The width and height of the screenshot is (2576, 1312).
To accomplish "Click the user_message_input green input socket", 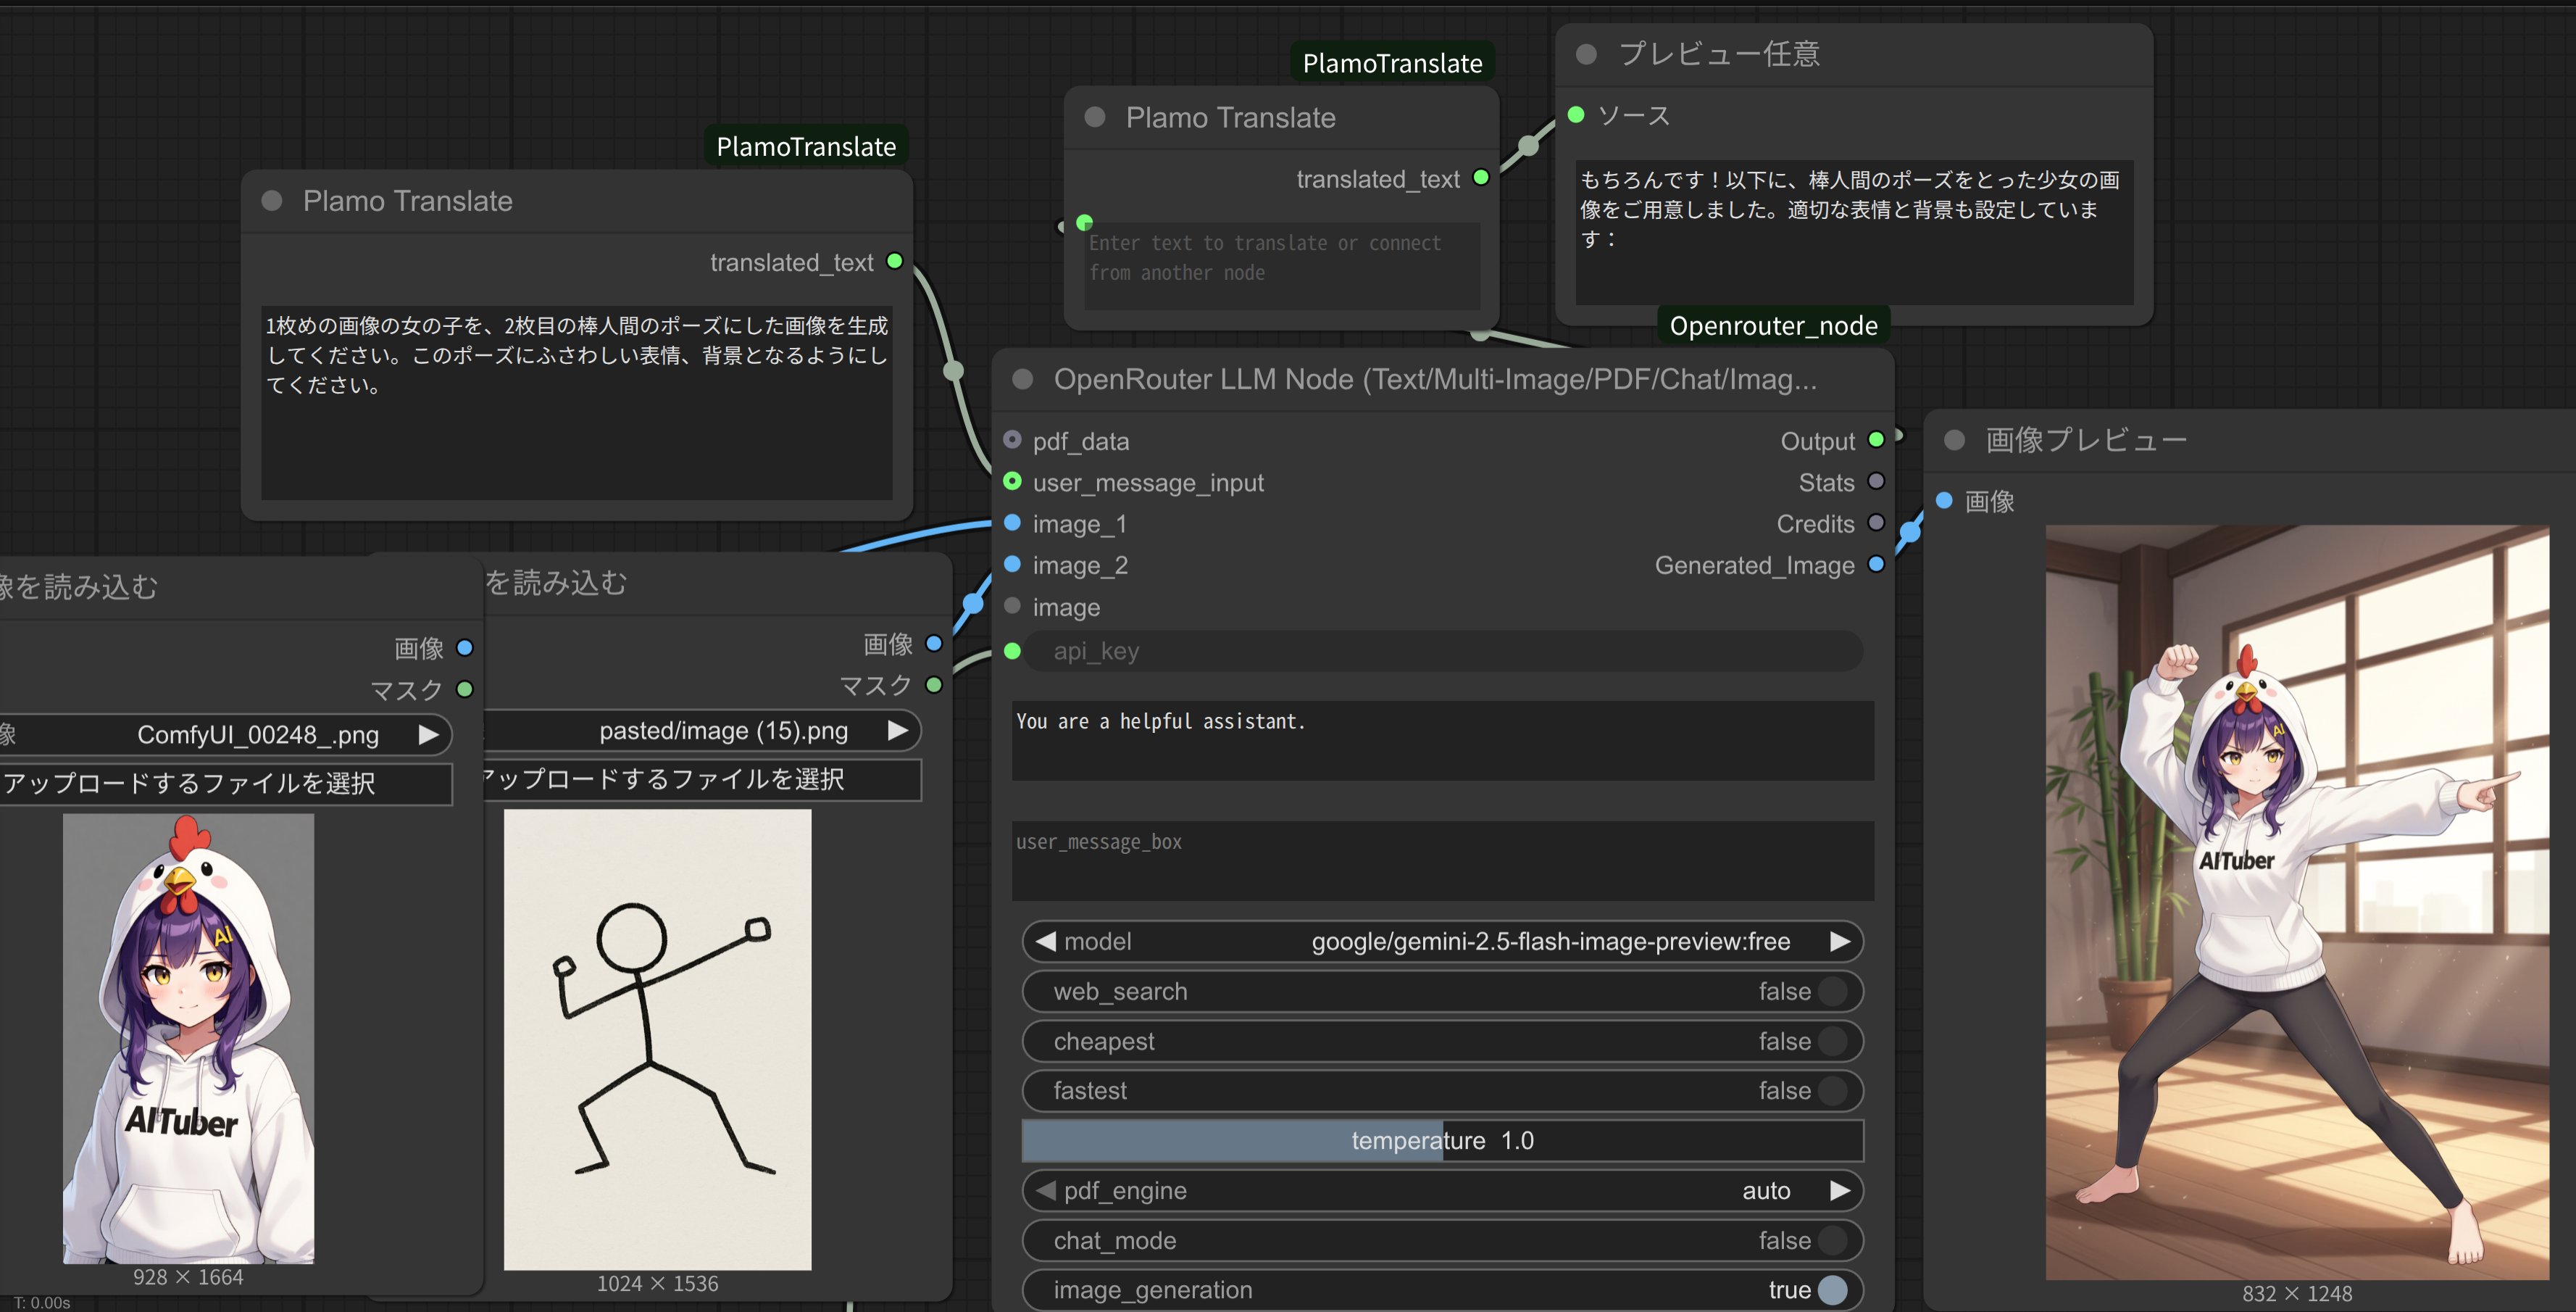I will [x=1012, y=482].
